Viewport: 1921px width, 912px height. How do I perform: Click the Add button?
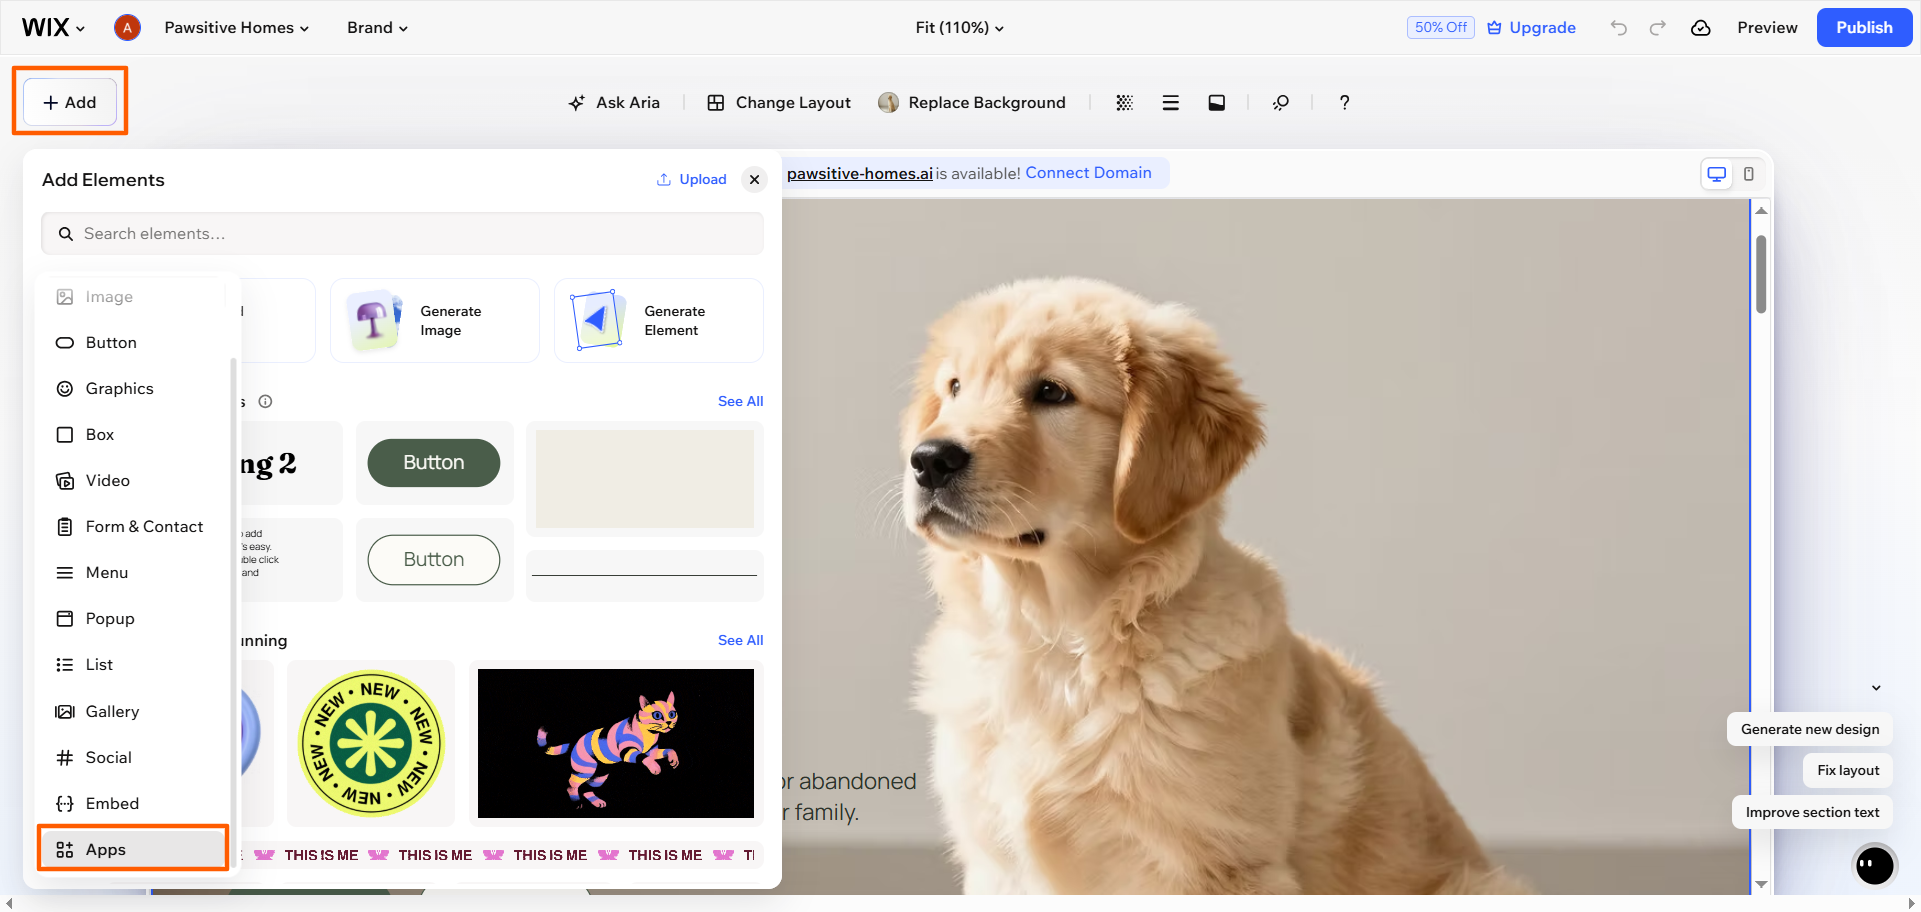pos(70,102)
